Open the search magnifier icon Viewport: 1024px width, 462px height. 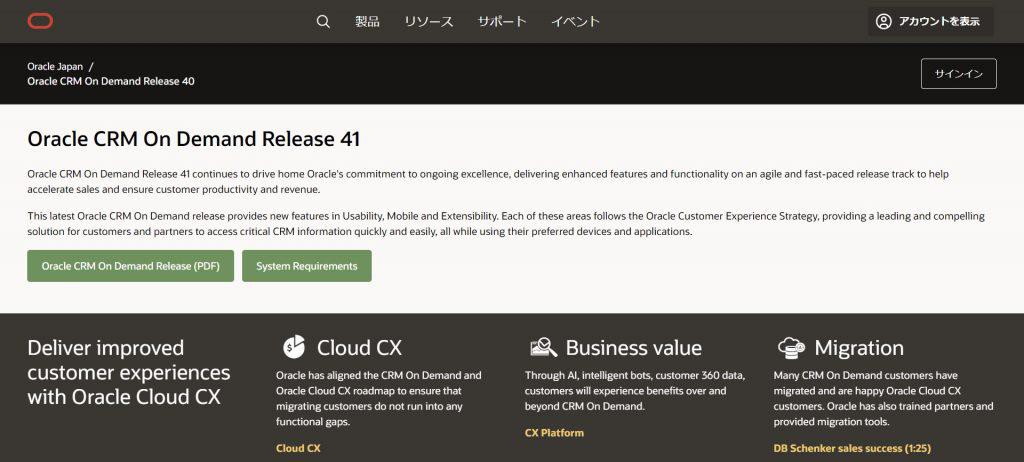pos(323,22)
